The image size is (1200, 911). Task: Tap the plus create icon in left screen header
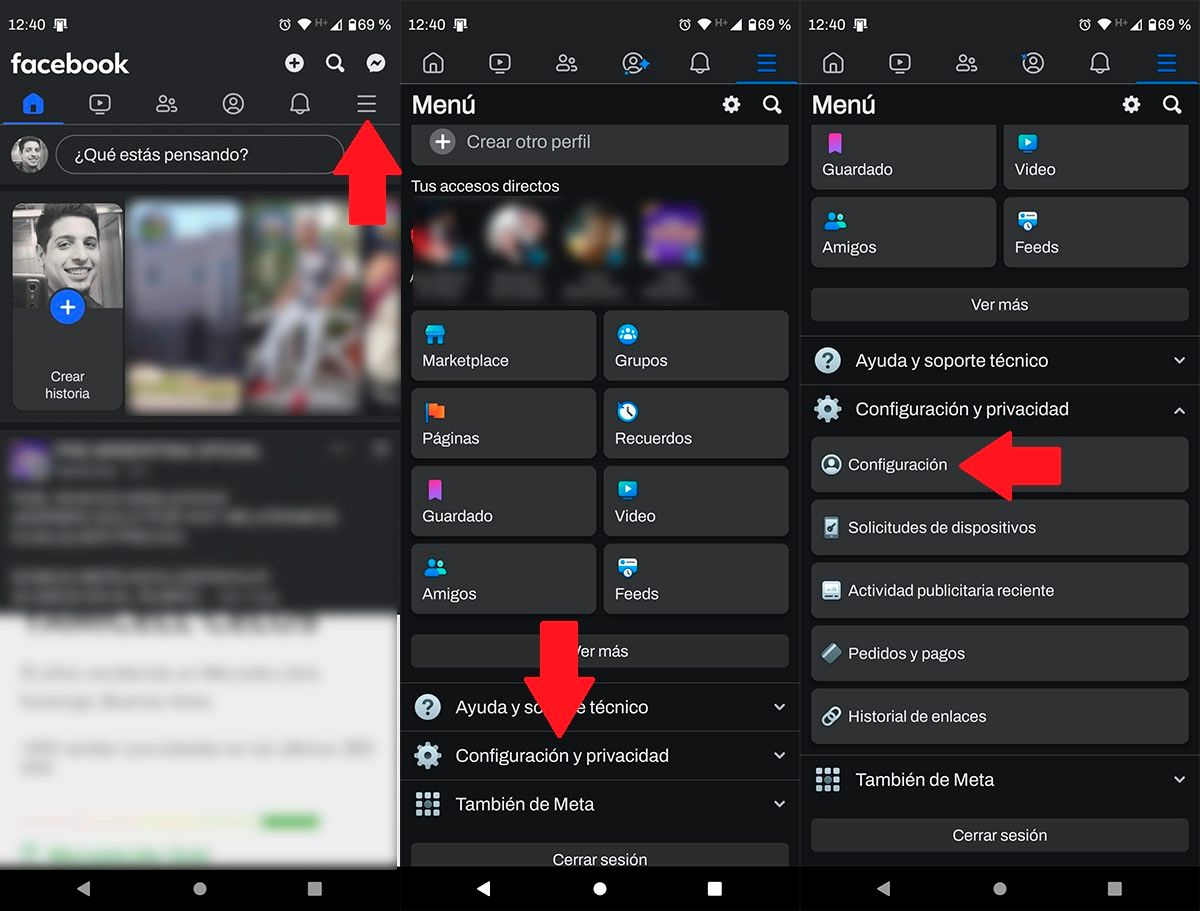point(294,63)
